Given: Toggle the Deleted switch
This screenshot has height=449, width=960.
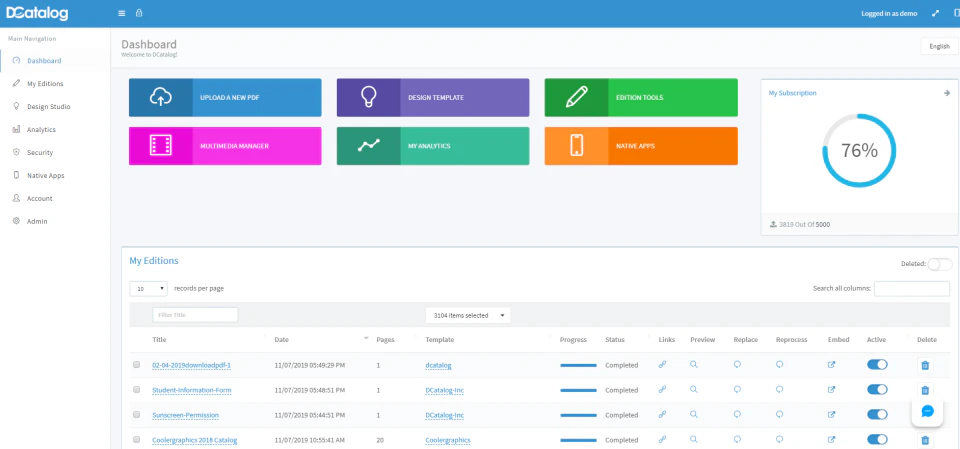Looking at the screenshot, I should (x=940, y=264).
